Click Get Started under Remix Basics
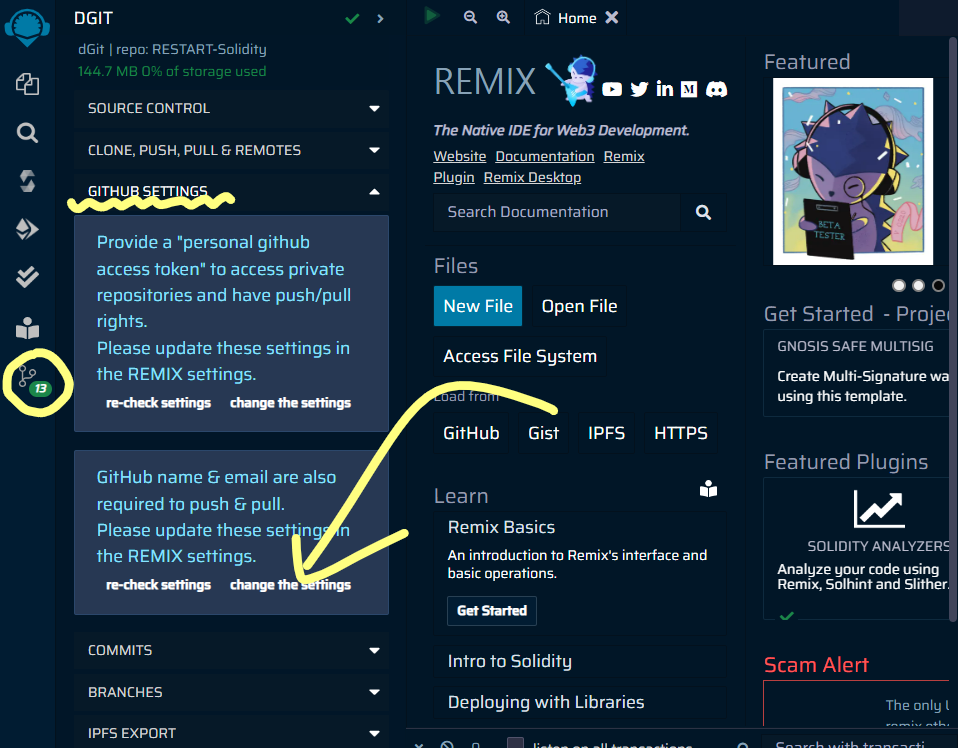Viewport: 958px width, 748px height. coord(492,610)
